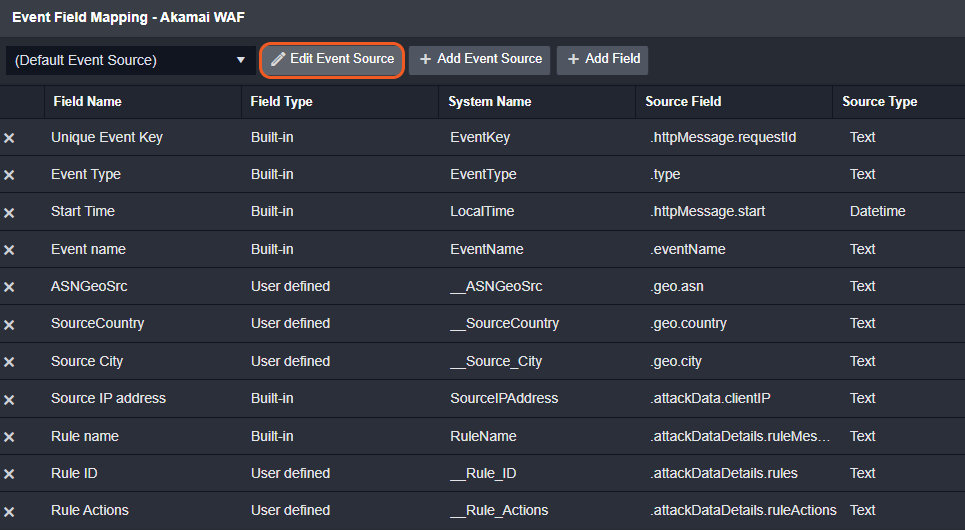Remove the Event name row
Screen dimensions: 965x530
[x=9, y=250]
